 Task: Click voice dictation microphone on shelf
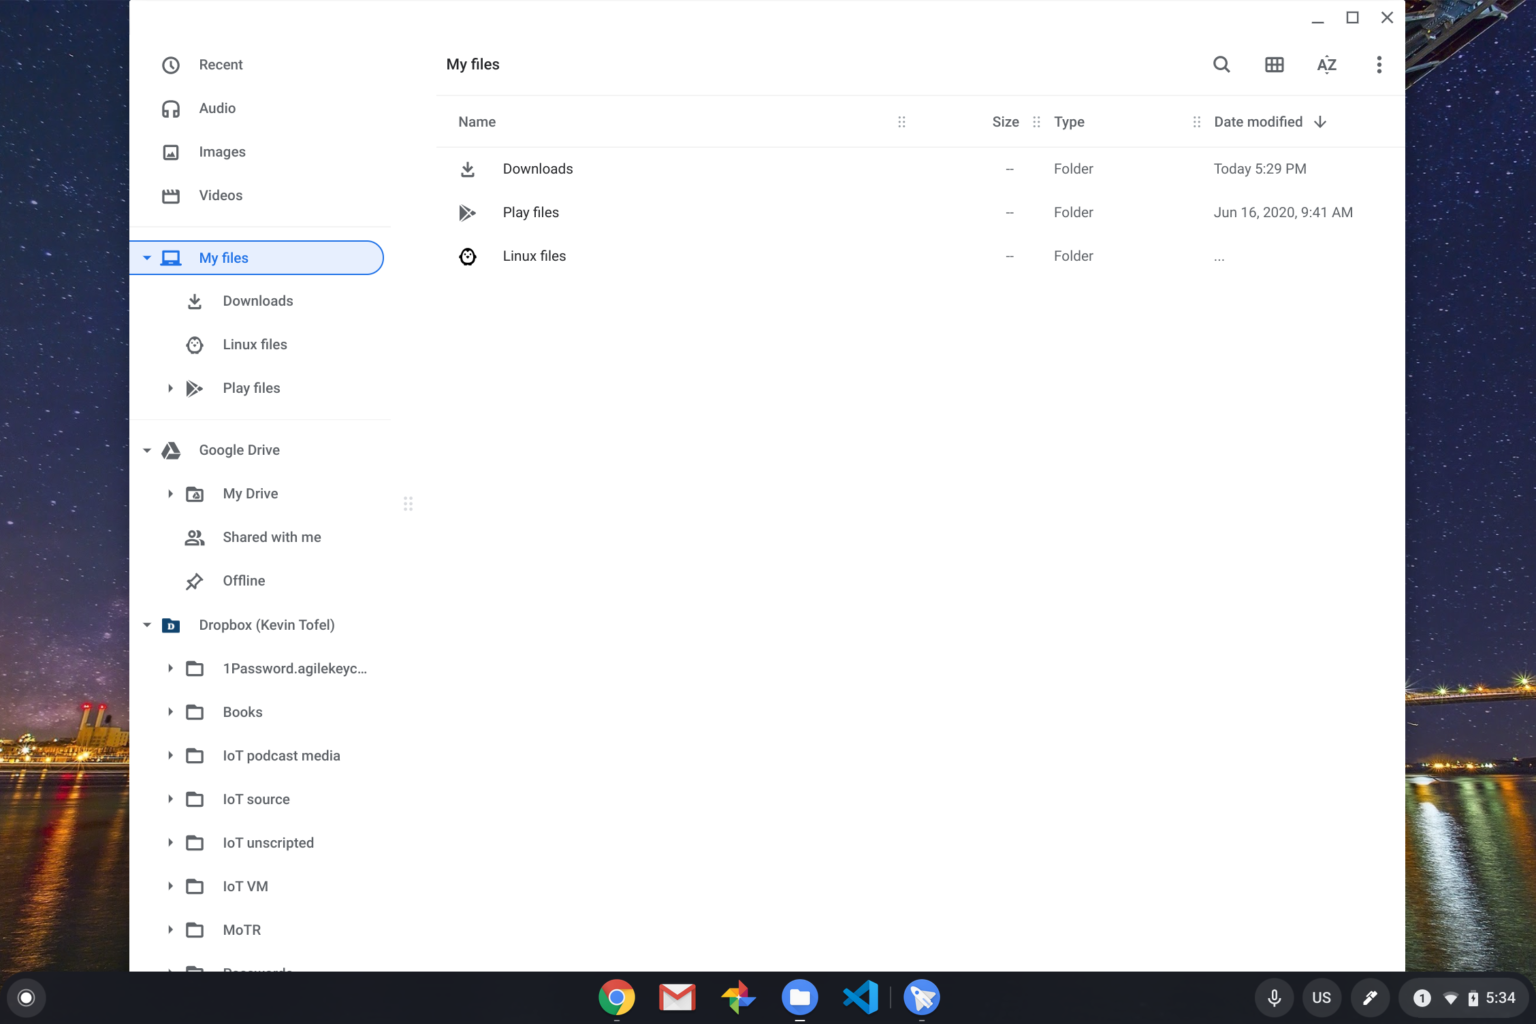coord(1274,998)
